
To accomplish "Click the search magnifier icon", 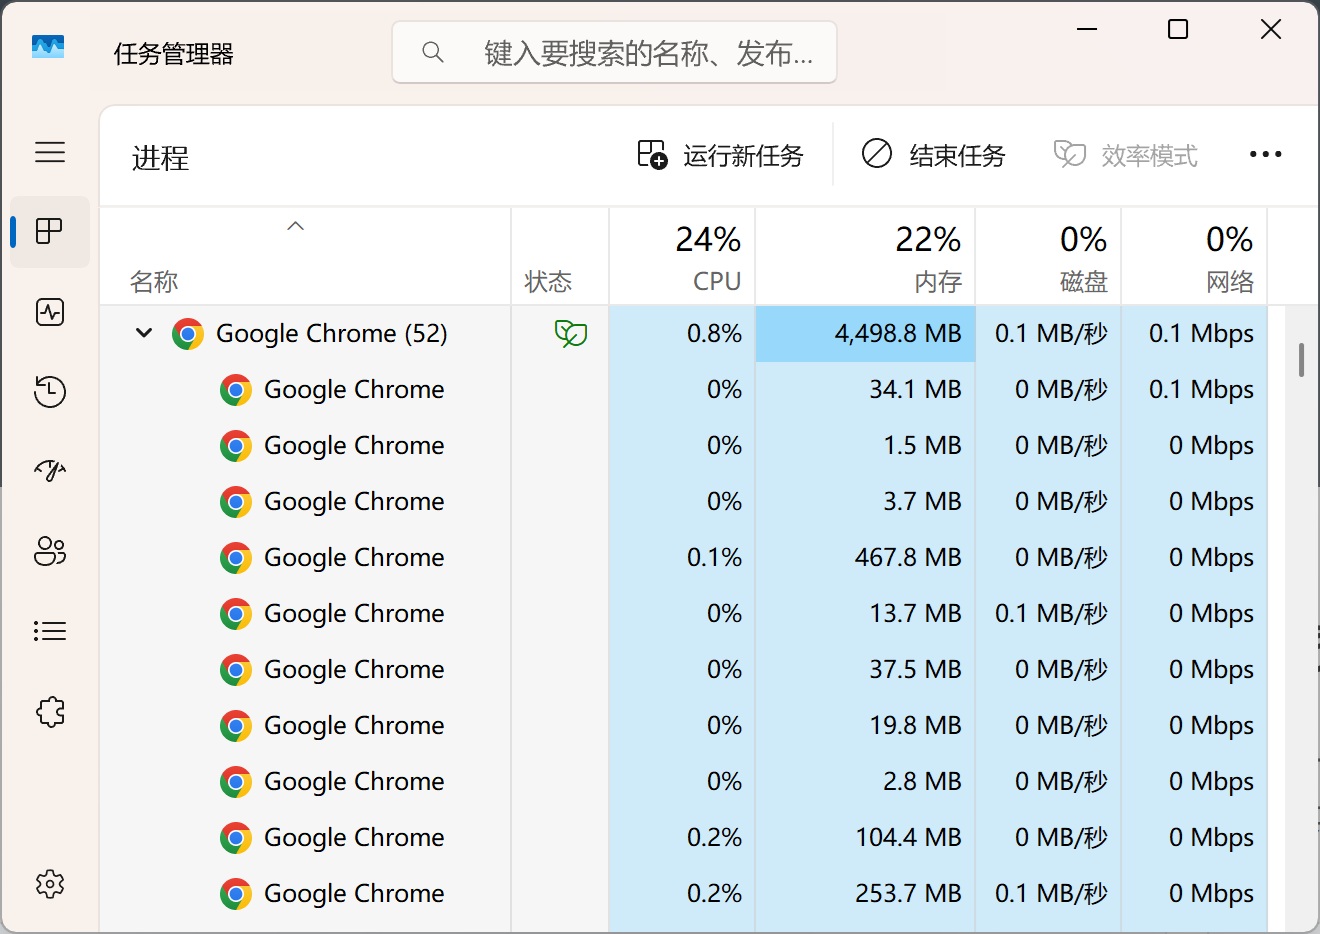I will click(433, 52).
